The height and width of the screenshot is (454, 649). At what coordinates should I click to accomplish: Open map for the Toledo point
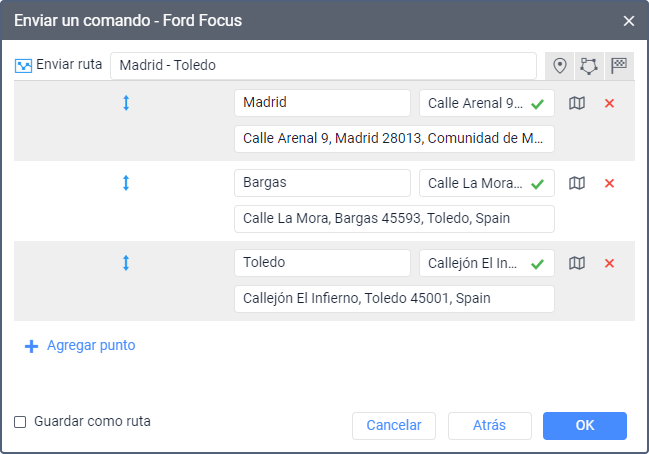click(577, 263)
